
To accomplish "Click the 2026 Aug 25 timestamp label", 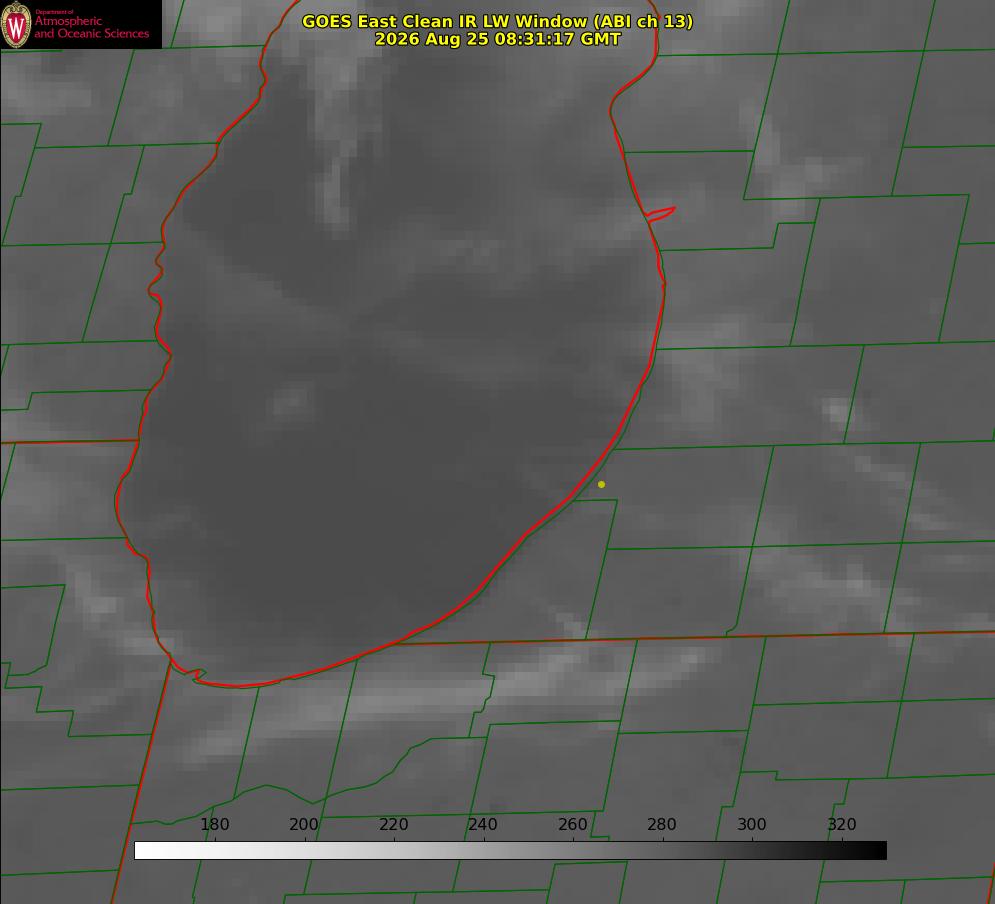I will [497, 39].
